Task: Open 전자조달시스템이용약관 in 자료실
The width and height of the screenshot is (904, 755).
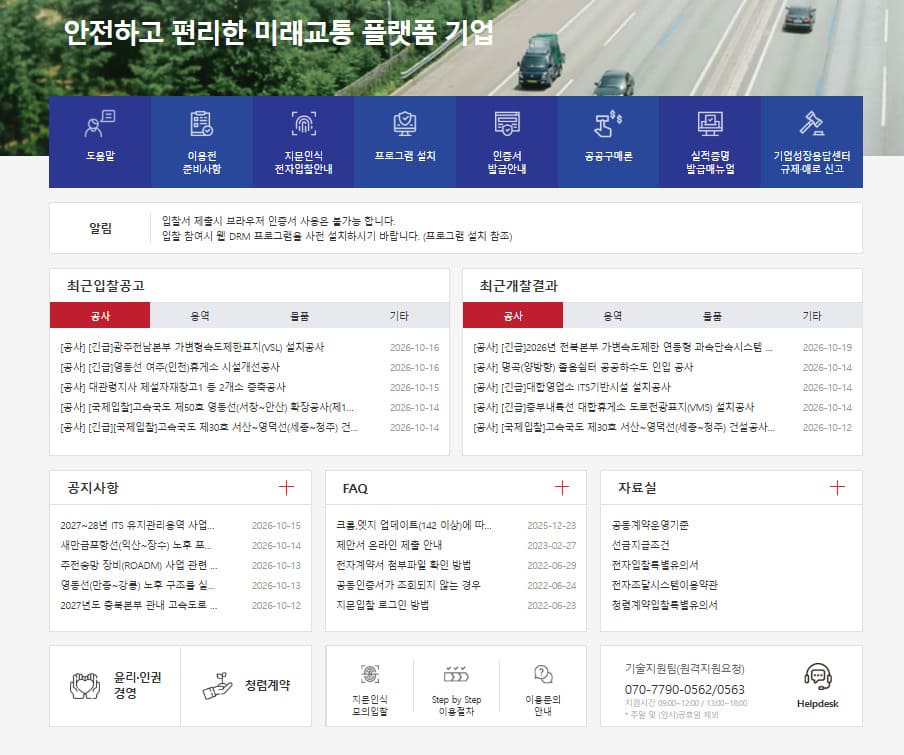Action: 664,585
